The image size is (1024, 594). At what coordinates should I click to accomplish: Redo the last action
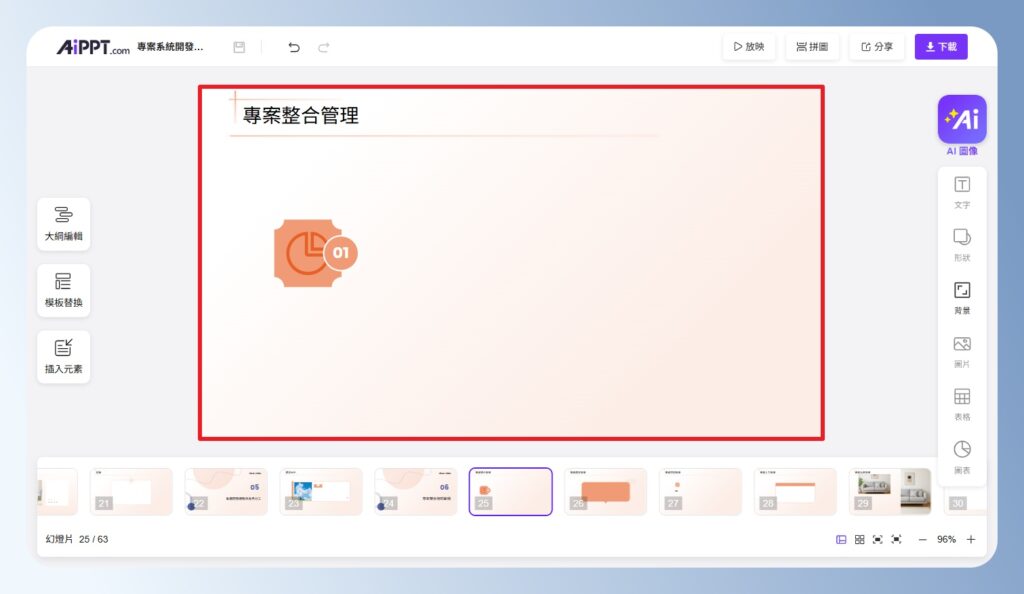coord(322,46)
